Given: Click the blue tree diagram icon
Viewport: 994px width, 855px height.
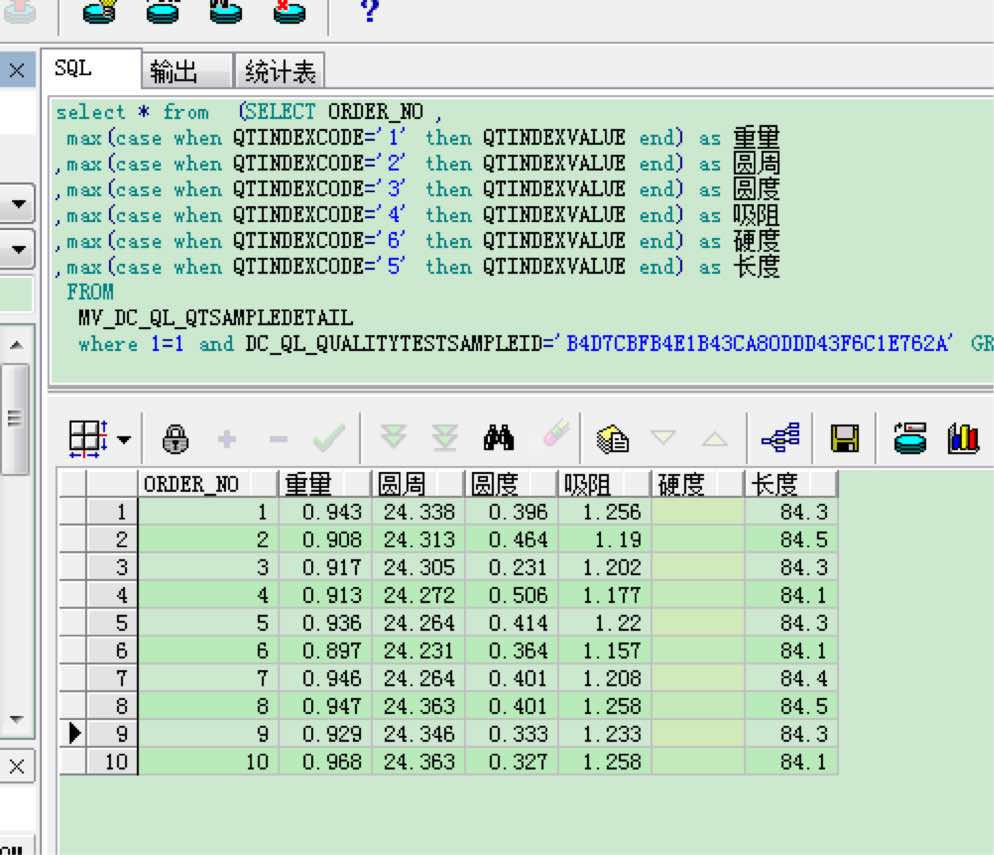Looking at the screenshot, I should (x=780, y=437).
